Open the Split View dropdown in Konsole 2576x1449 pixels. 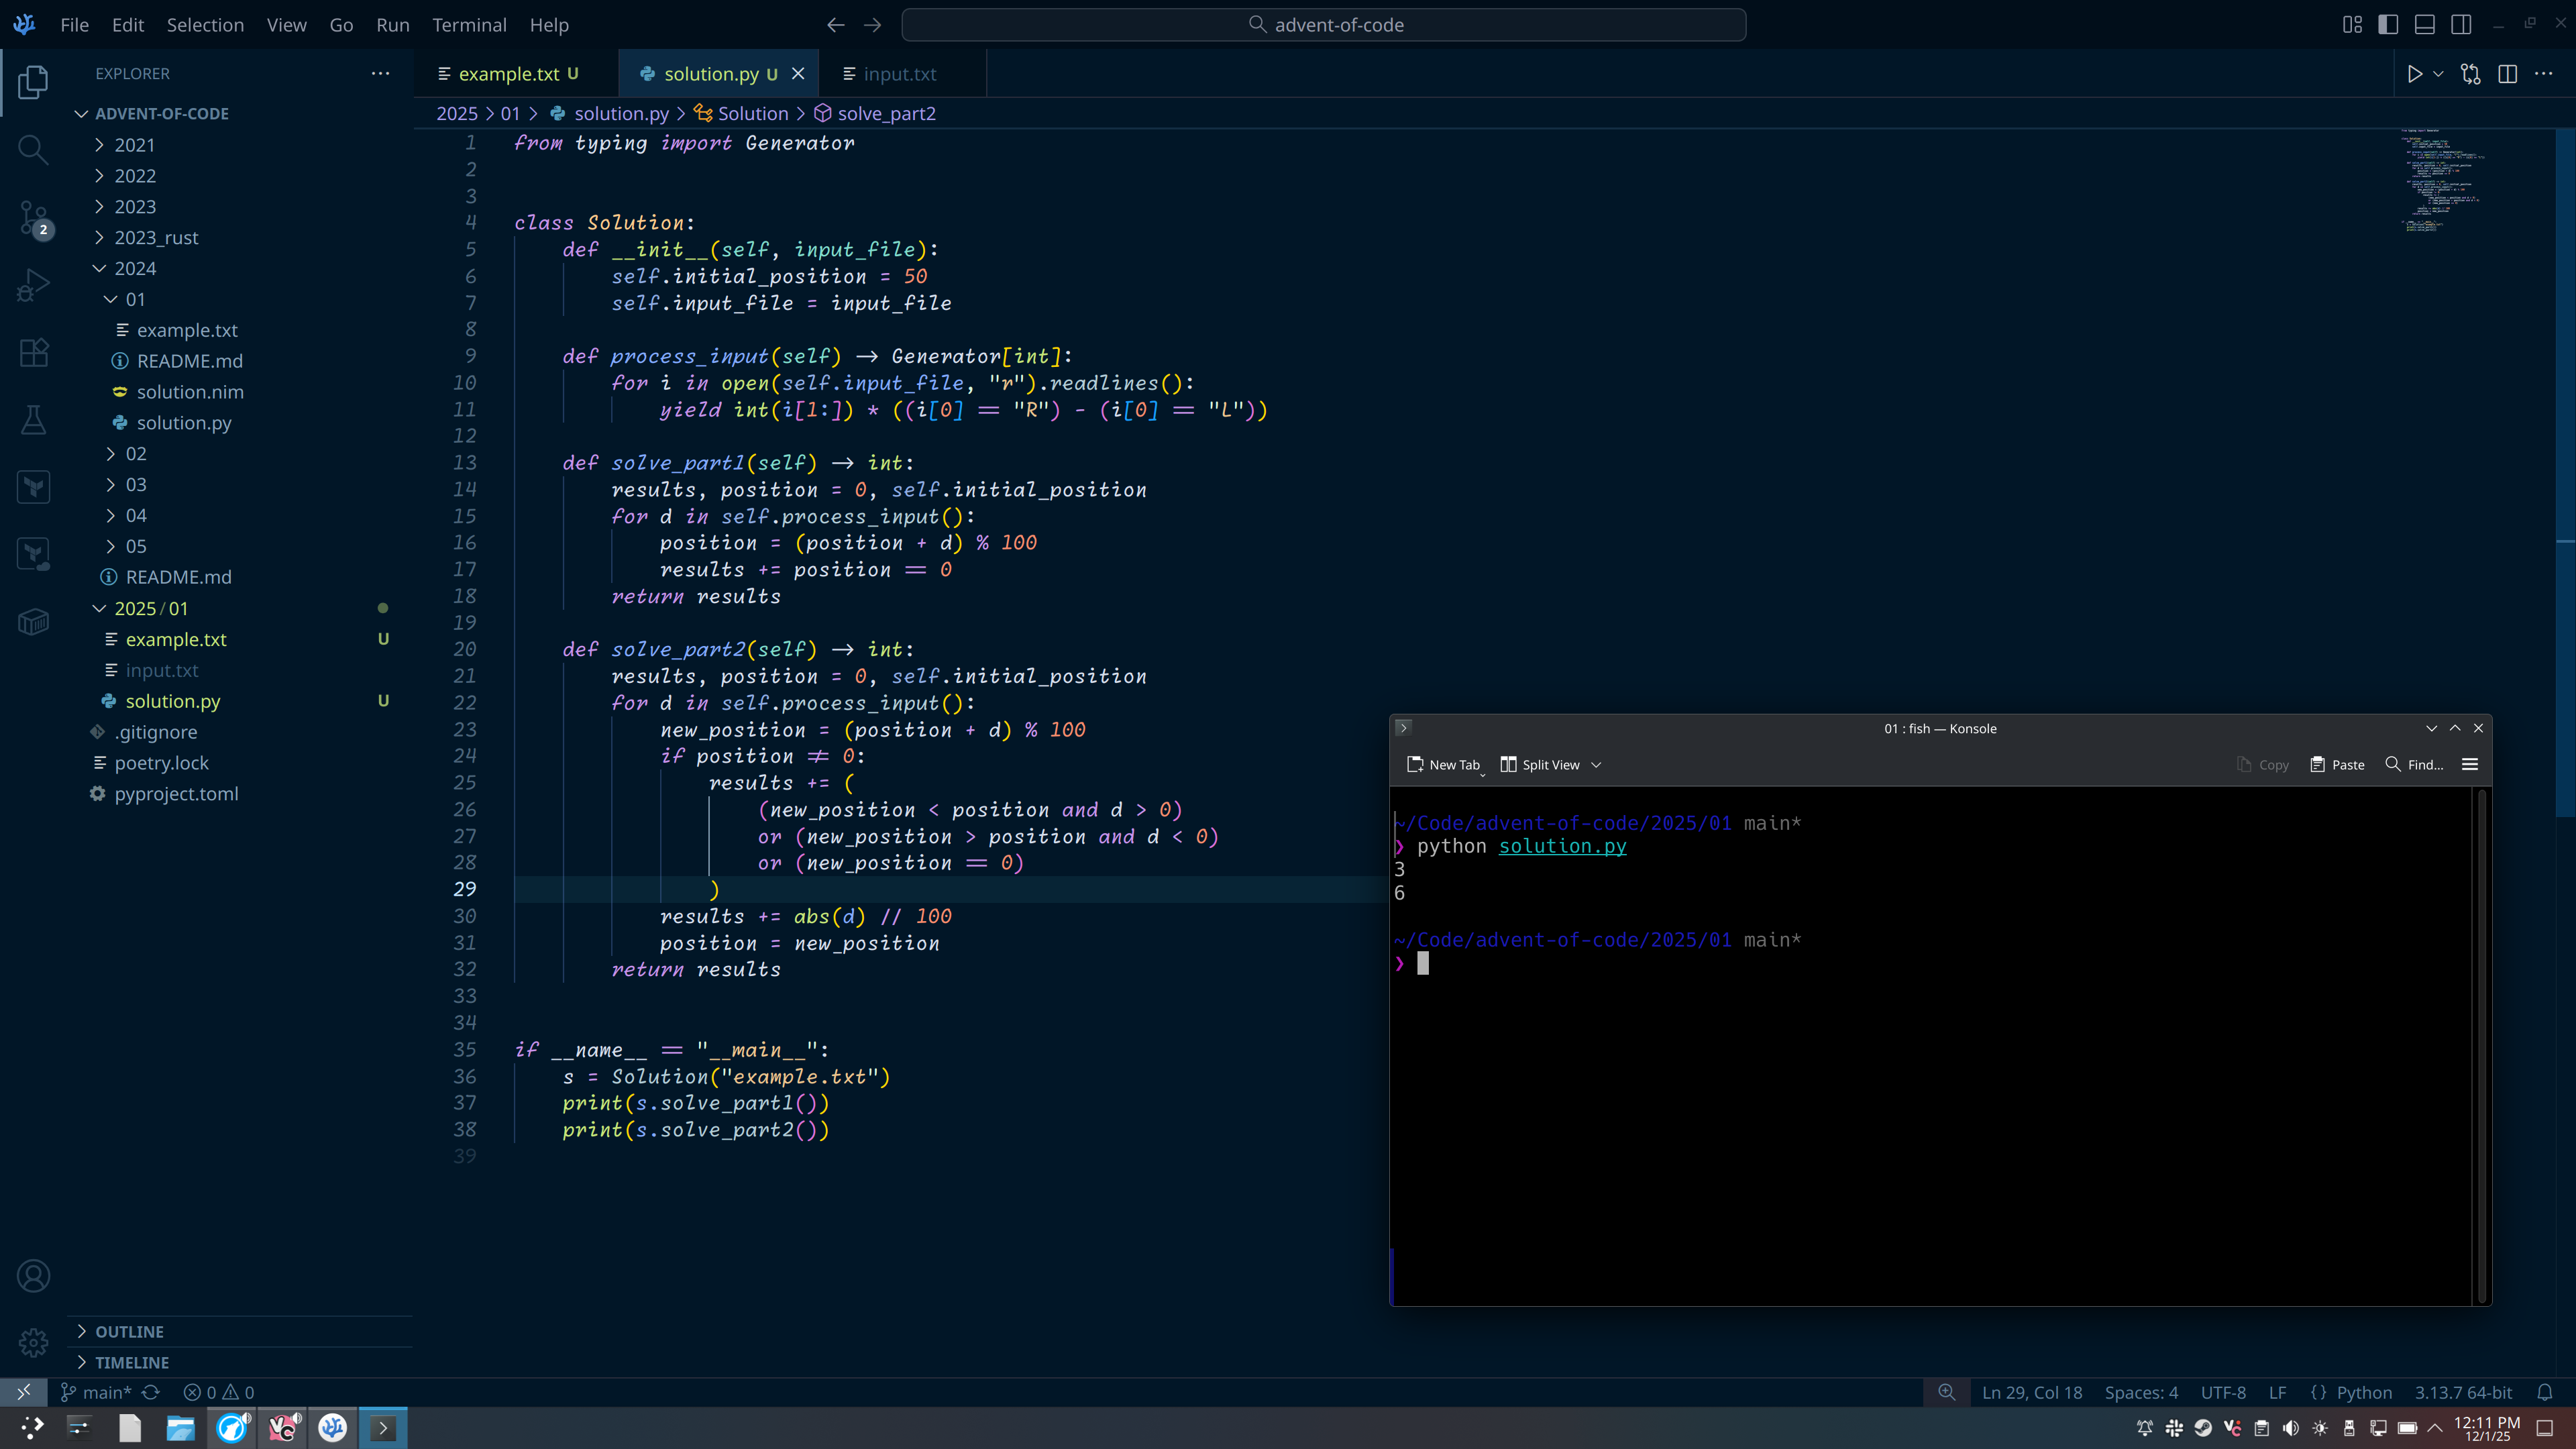tap(1596, 765)
